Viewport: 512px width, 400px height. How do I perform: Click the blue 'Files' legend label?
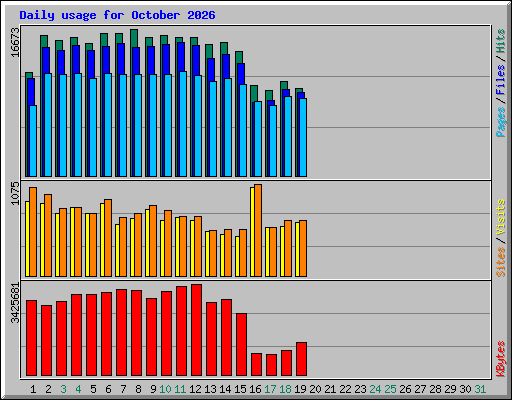coord(501,79)
